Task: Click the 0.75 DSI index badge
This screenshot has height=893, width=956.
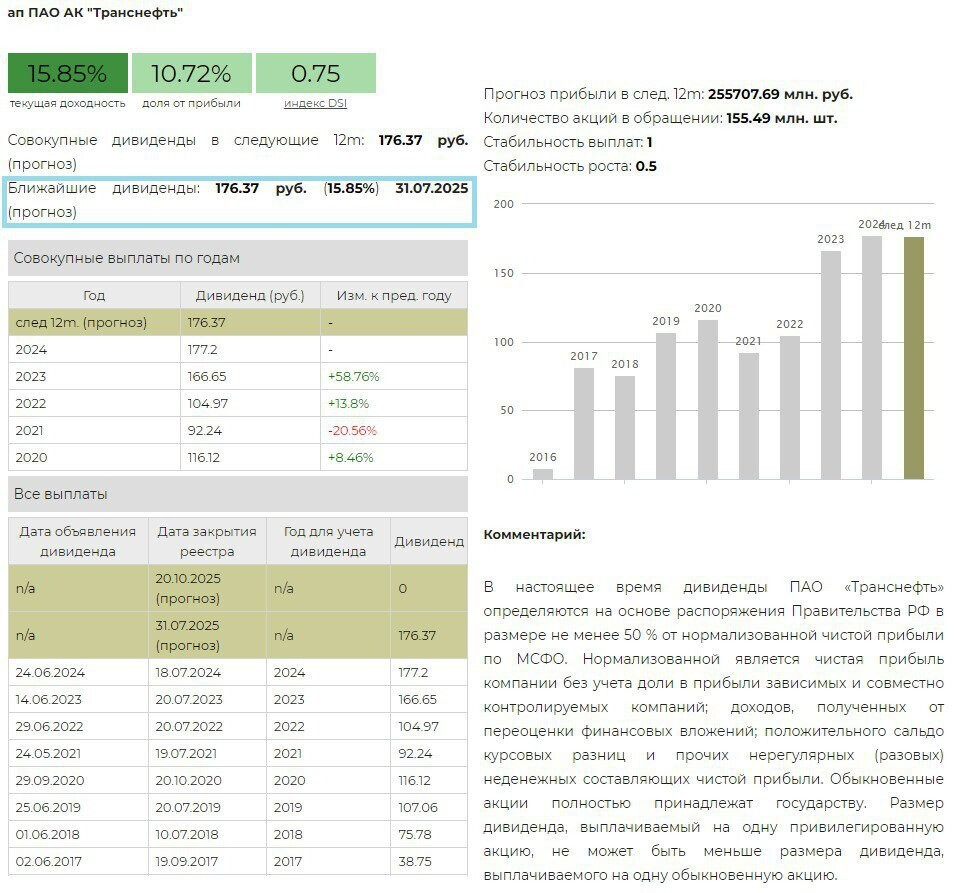Action: [x=315, y=73]
